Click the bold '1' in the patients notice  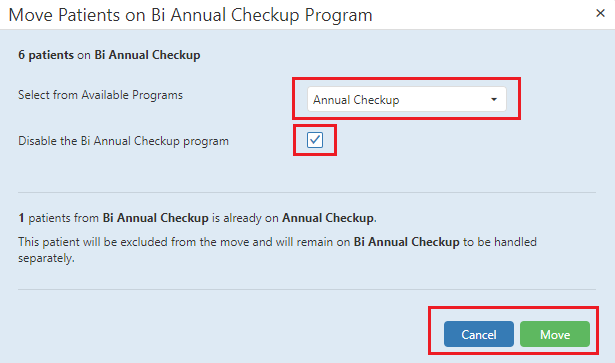[x=21, y=218]
